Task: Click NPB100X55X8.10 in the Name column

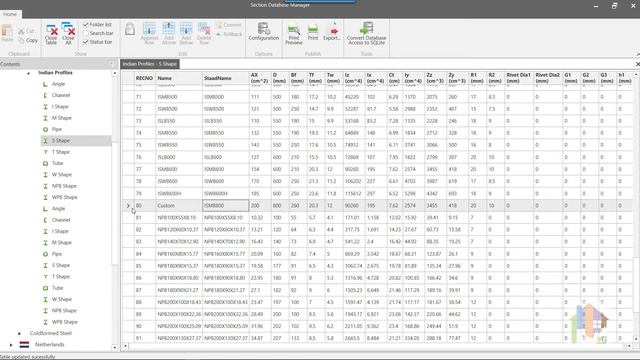Action: pyautogui.click(x=179, y=218)
